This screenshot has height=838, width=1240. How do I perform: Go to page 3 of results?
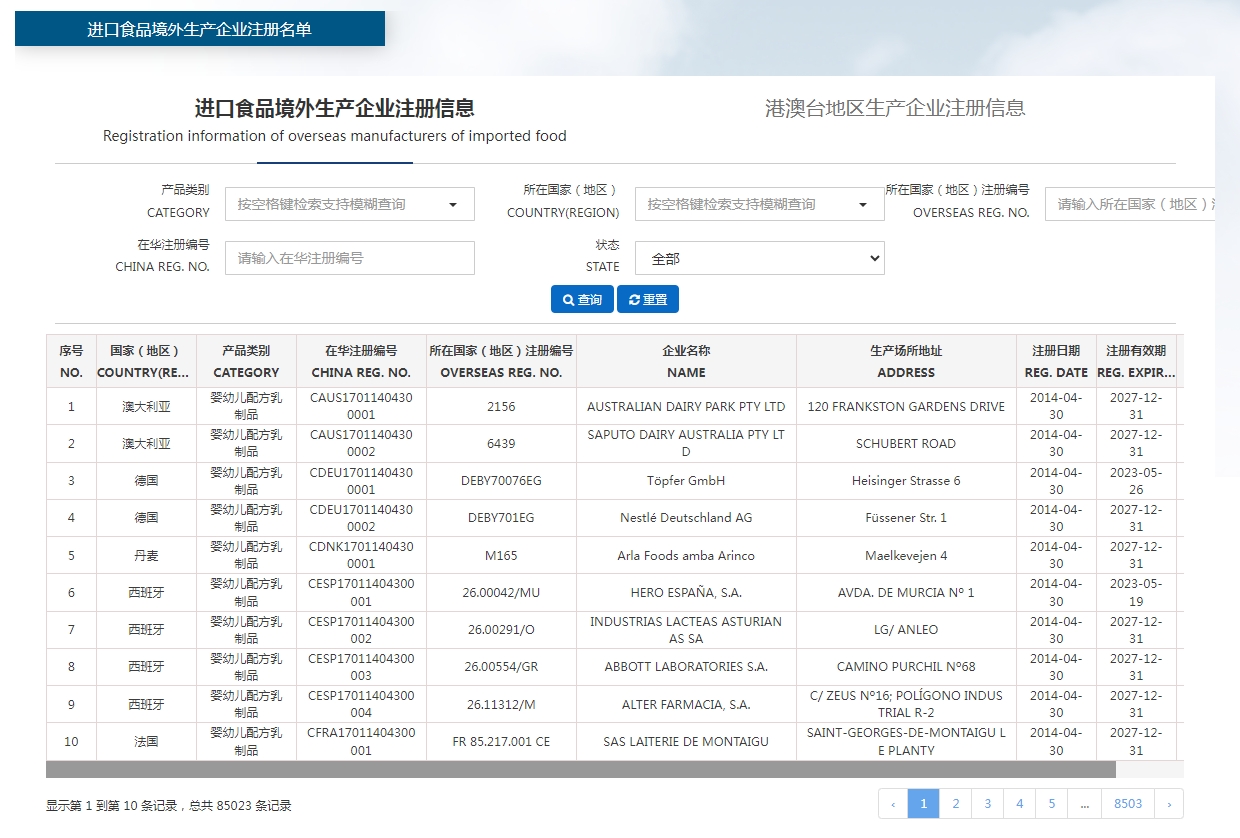click(987, 804)
